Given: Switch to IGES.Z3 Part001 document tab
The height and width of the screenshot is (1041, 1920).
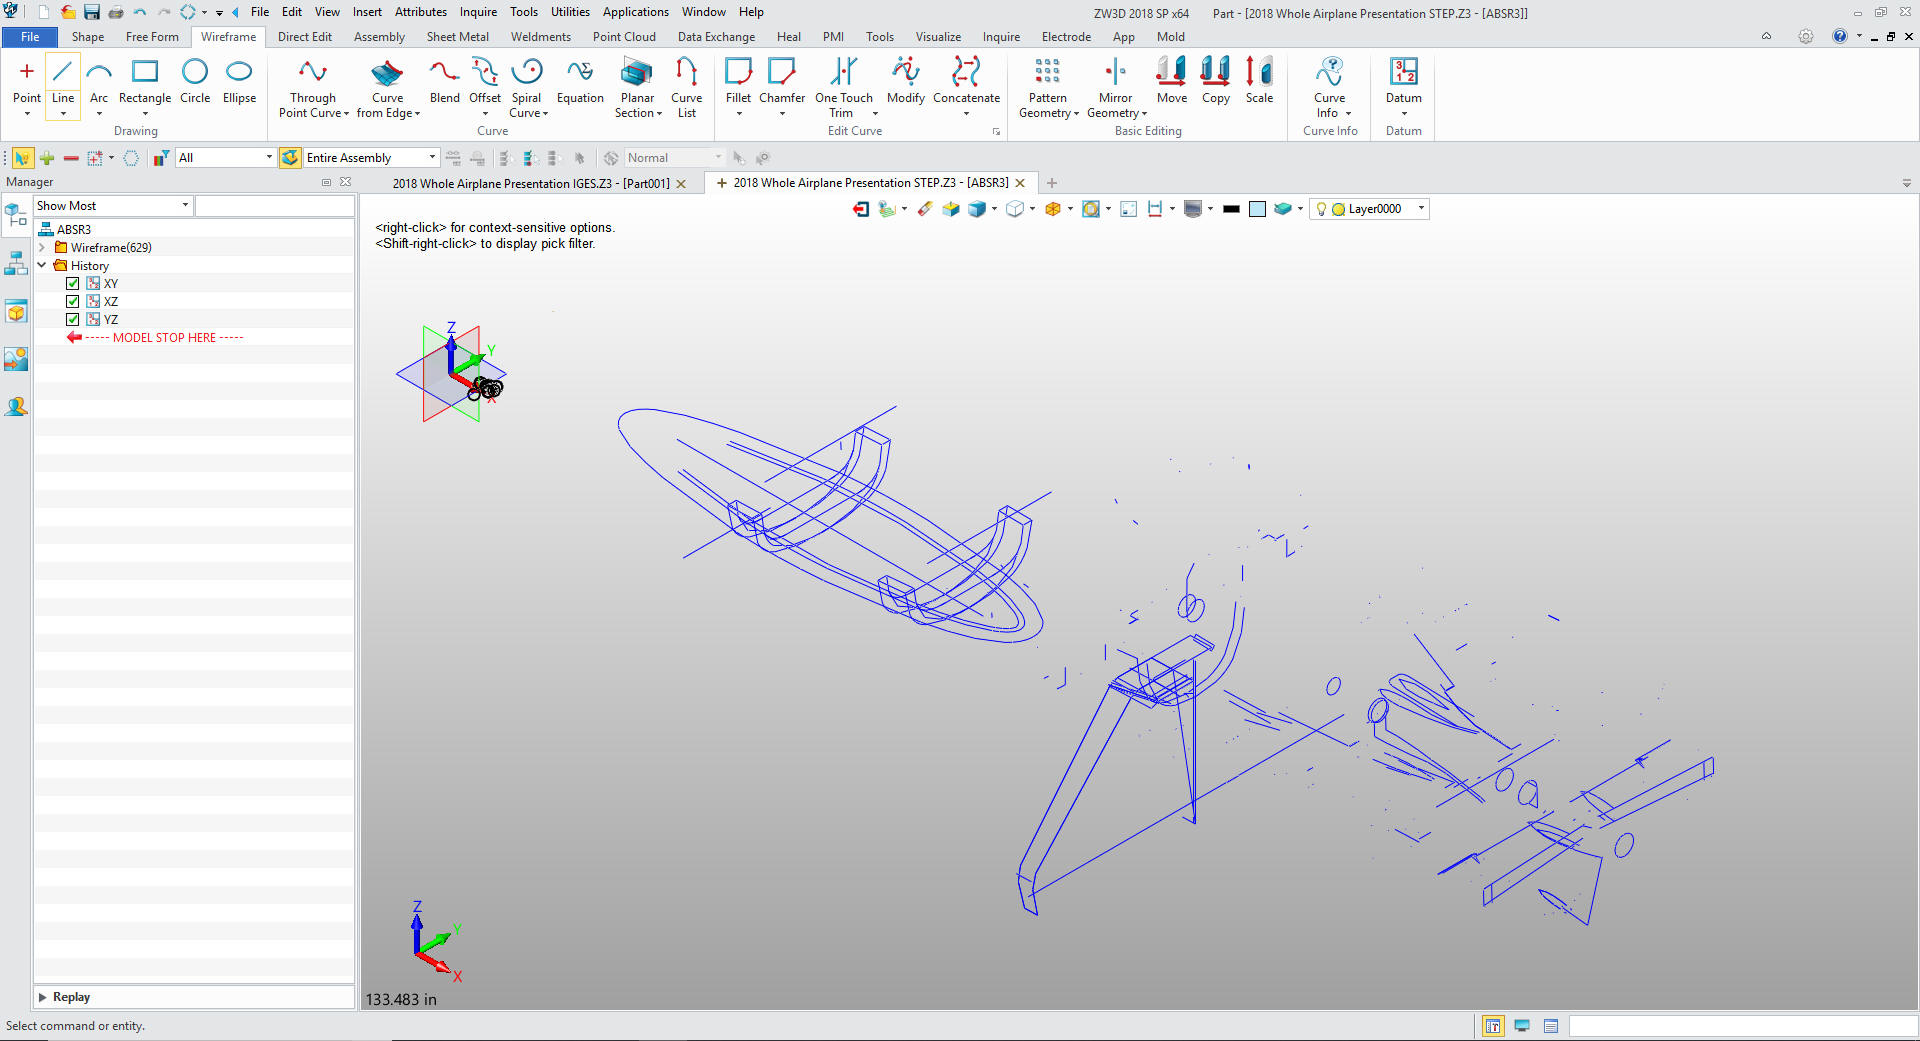Looking at the screenshot, I should pyautogui.click(x=530, y=184).
